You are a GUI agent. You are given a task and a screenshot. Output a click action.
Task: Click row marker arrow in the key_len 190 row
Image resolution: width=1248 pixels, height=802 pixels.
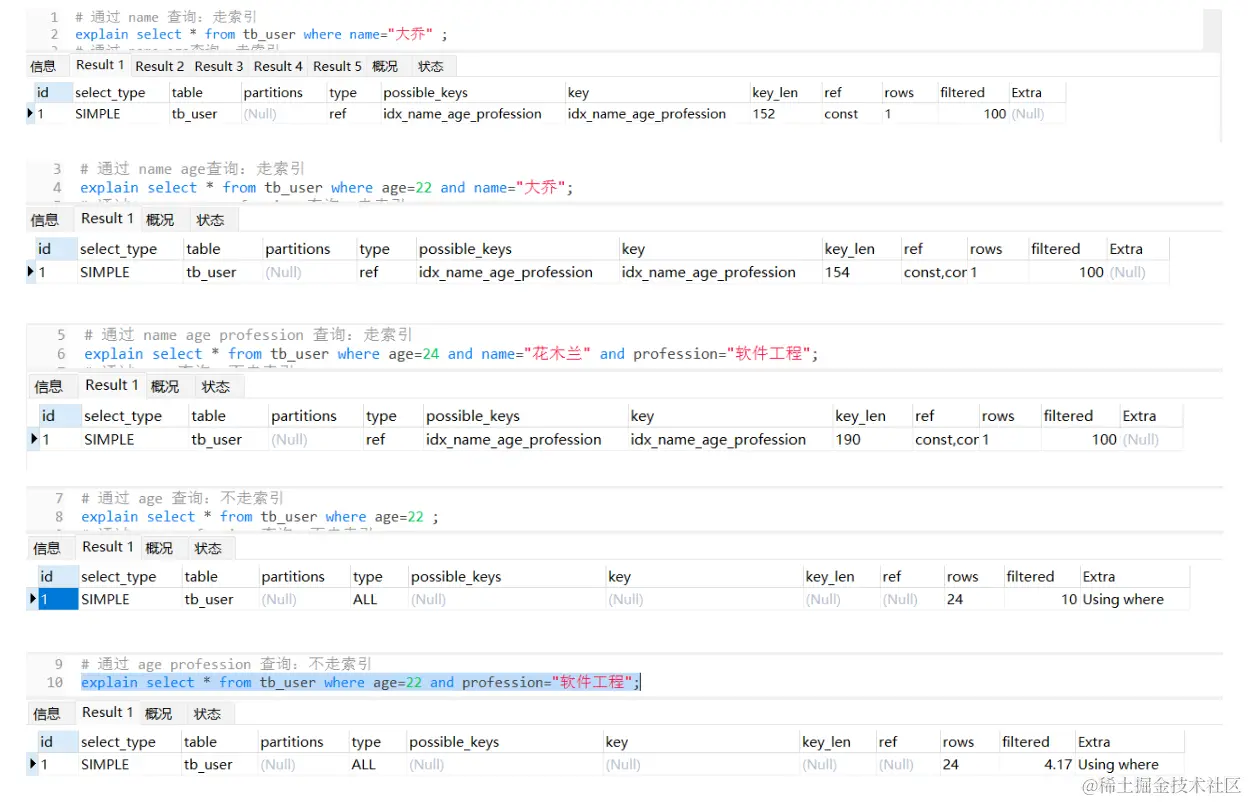pyautogui.click(x=35, y=439)
